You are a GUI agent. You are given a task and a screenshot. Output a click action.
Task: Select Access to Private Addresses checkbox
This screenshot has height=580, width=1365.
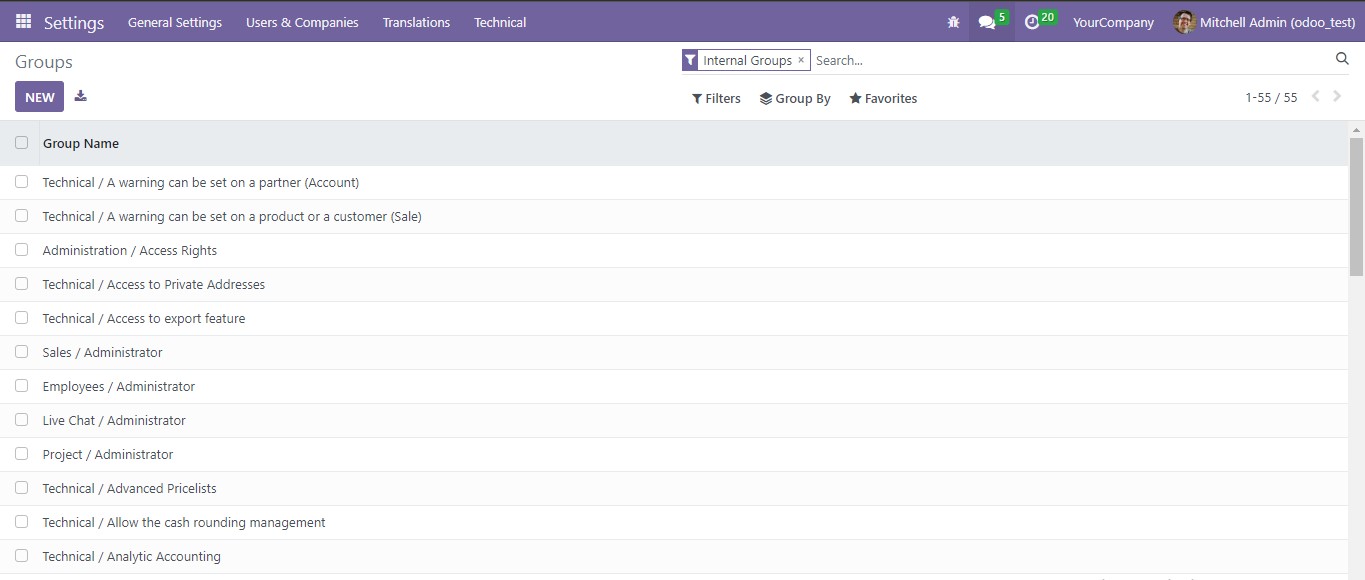coord(21,284)
